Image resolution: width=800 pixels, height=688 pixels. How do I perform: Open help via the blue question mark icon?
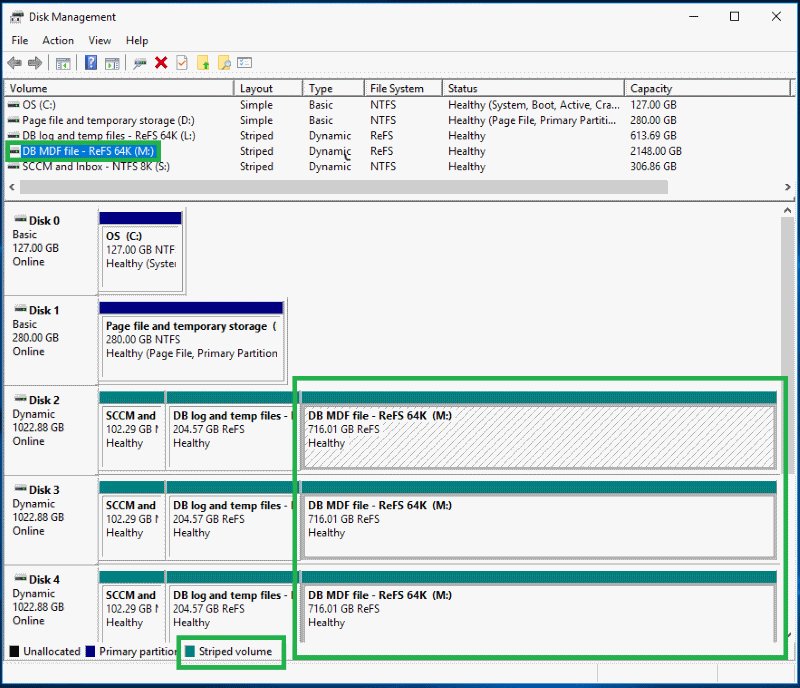tap(91, 62)
